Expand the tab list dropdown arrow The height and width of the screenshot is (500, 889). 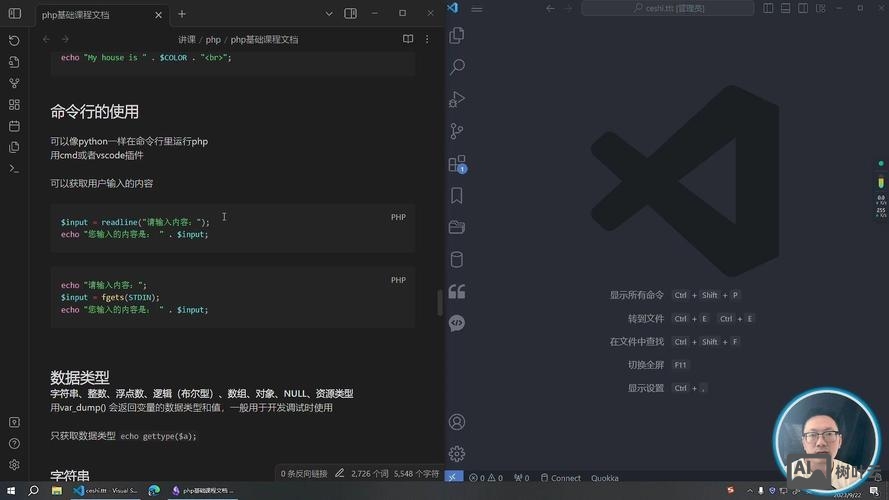click(x=329, y=14)
